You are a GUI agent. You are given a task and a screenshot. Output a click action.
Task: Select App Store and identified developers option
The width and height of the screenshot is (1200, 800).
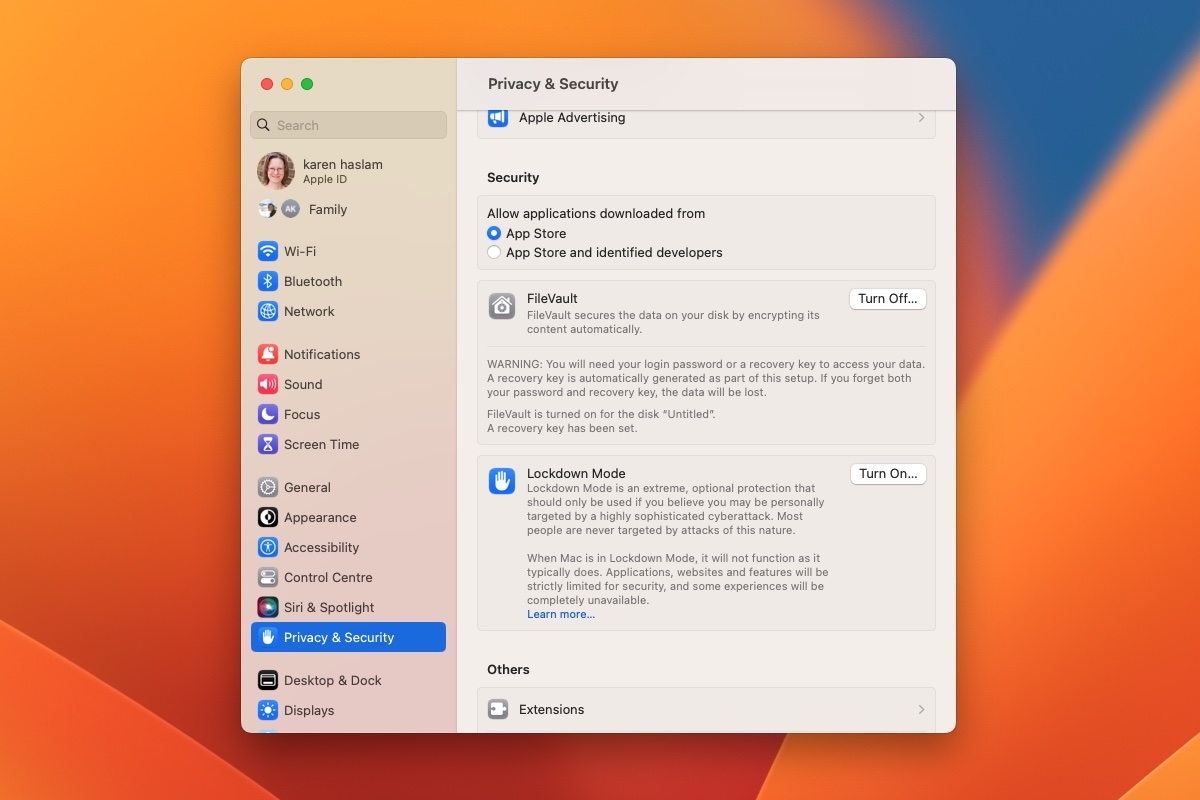[494, 252]
